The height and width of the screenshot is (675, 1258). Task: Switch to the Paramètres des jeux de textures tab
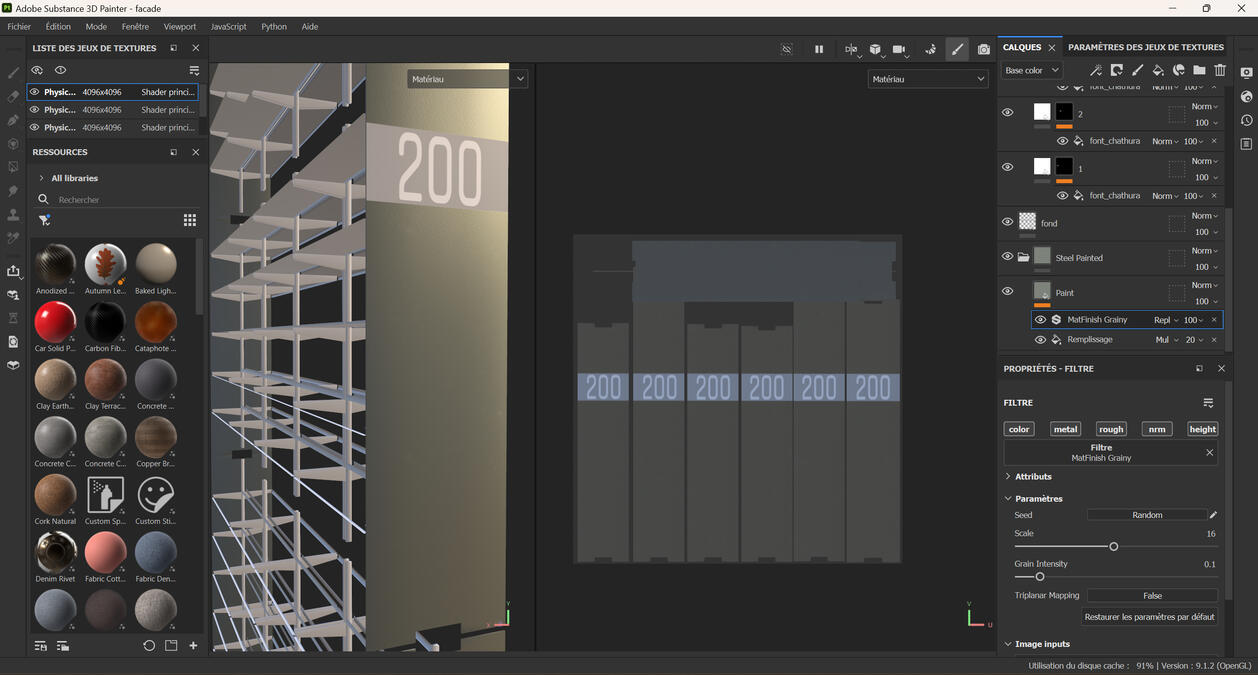[1146, 46]
